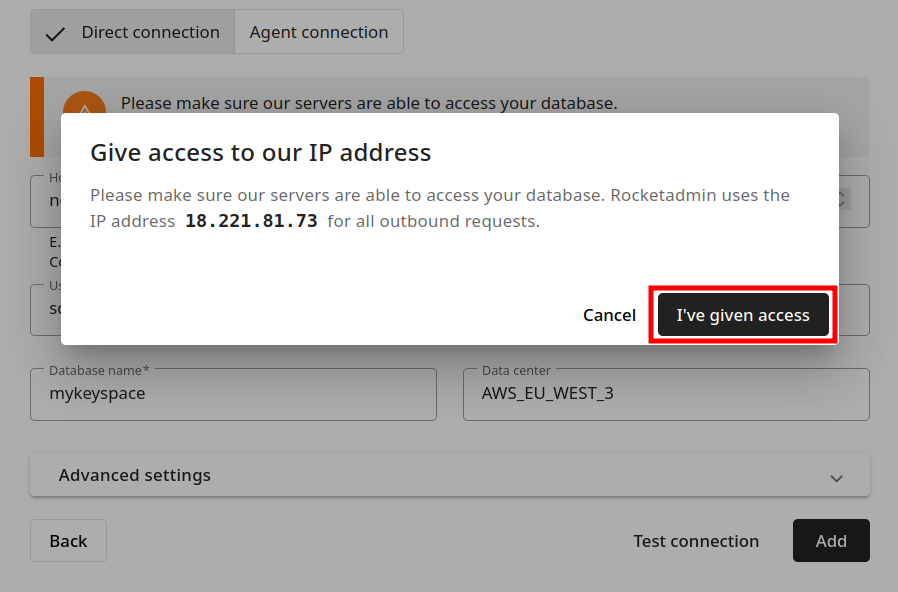This screenshot has width=898, height=592.
Task: Confirm with "I've given access" button
Action: tap(743, 315)
